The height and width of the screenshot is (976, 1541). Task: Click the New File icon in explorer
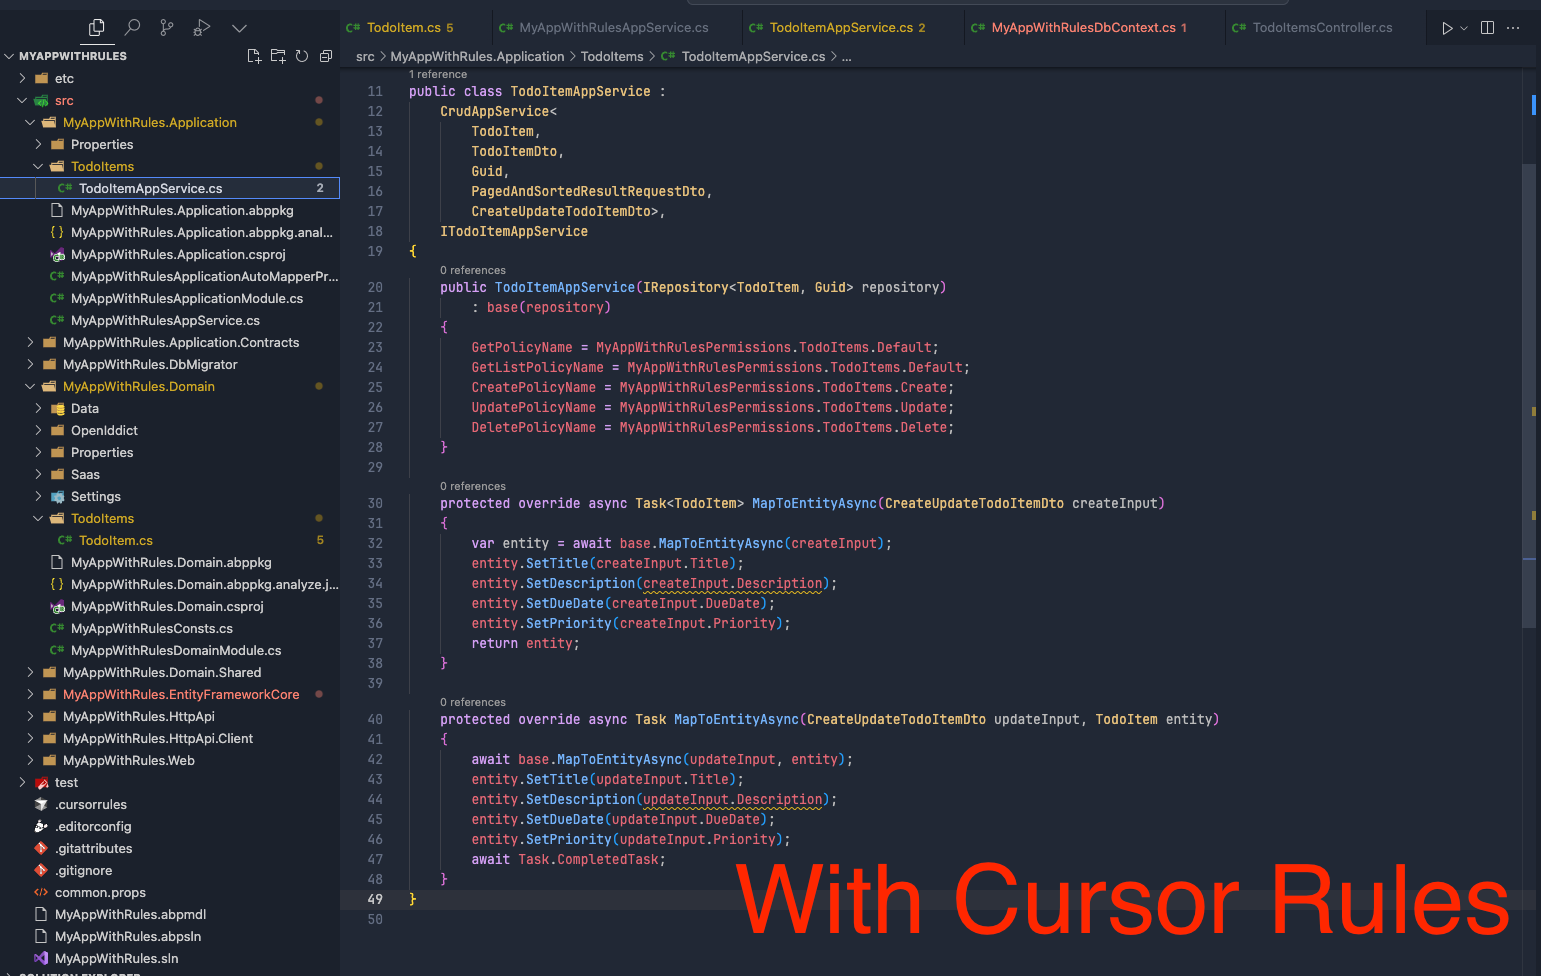(x=254, y=56)
